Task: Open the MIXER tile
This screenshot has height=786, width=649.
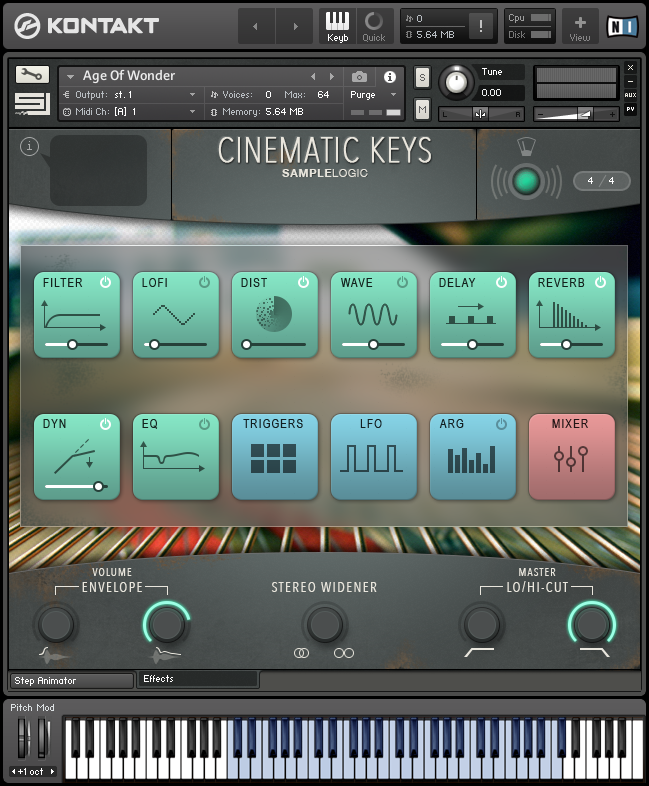Action: [x=571, y=457]
